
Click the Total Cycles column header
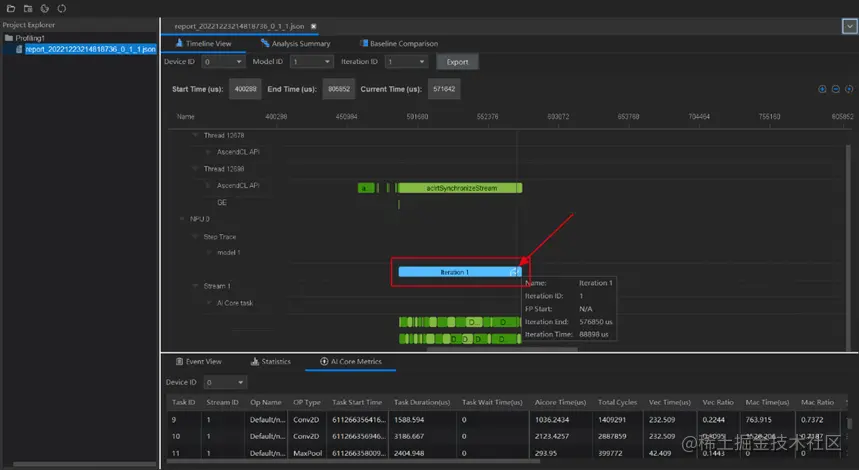click(617, 402)
